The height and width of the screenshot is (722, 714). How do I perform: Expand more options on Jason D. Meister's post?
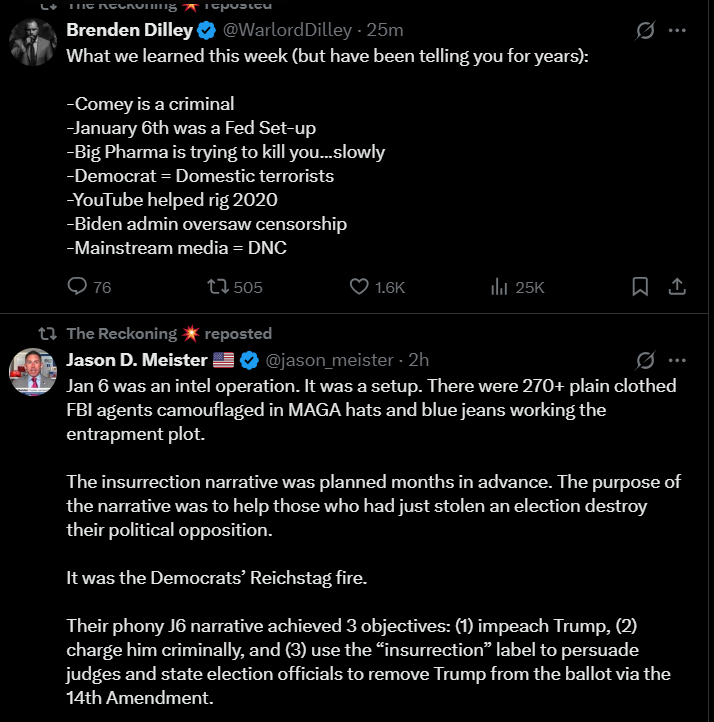pos(677,360)
